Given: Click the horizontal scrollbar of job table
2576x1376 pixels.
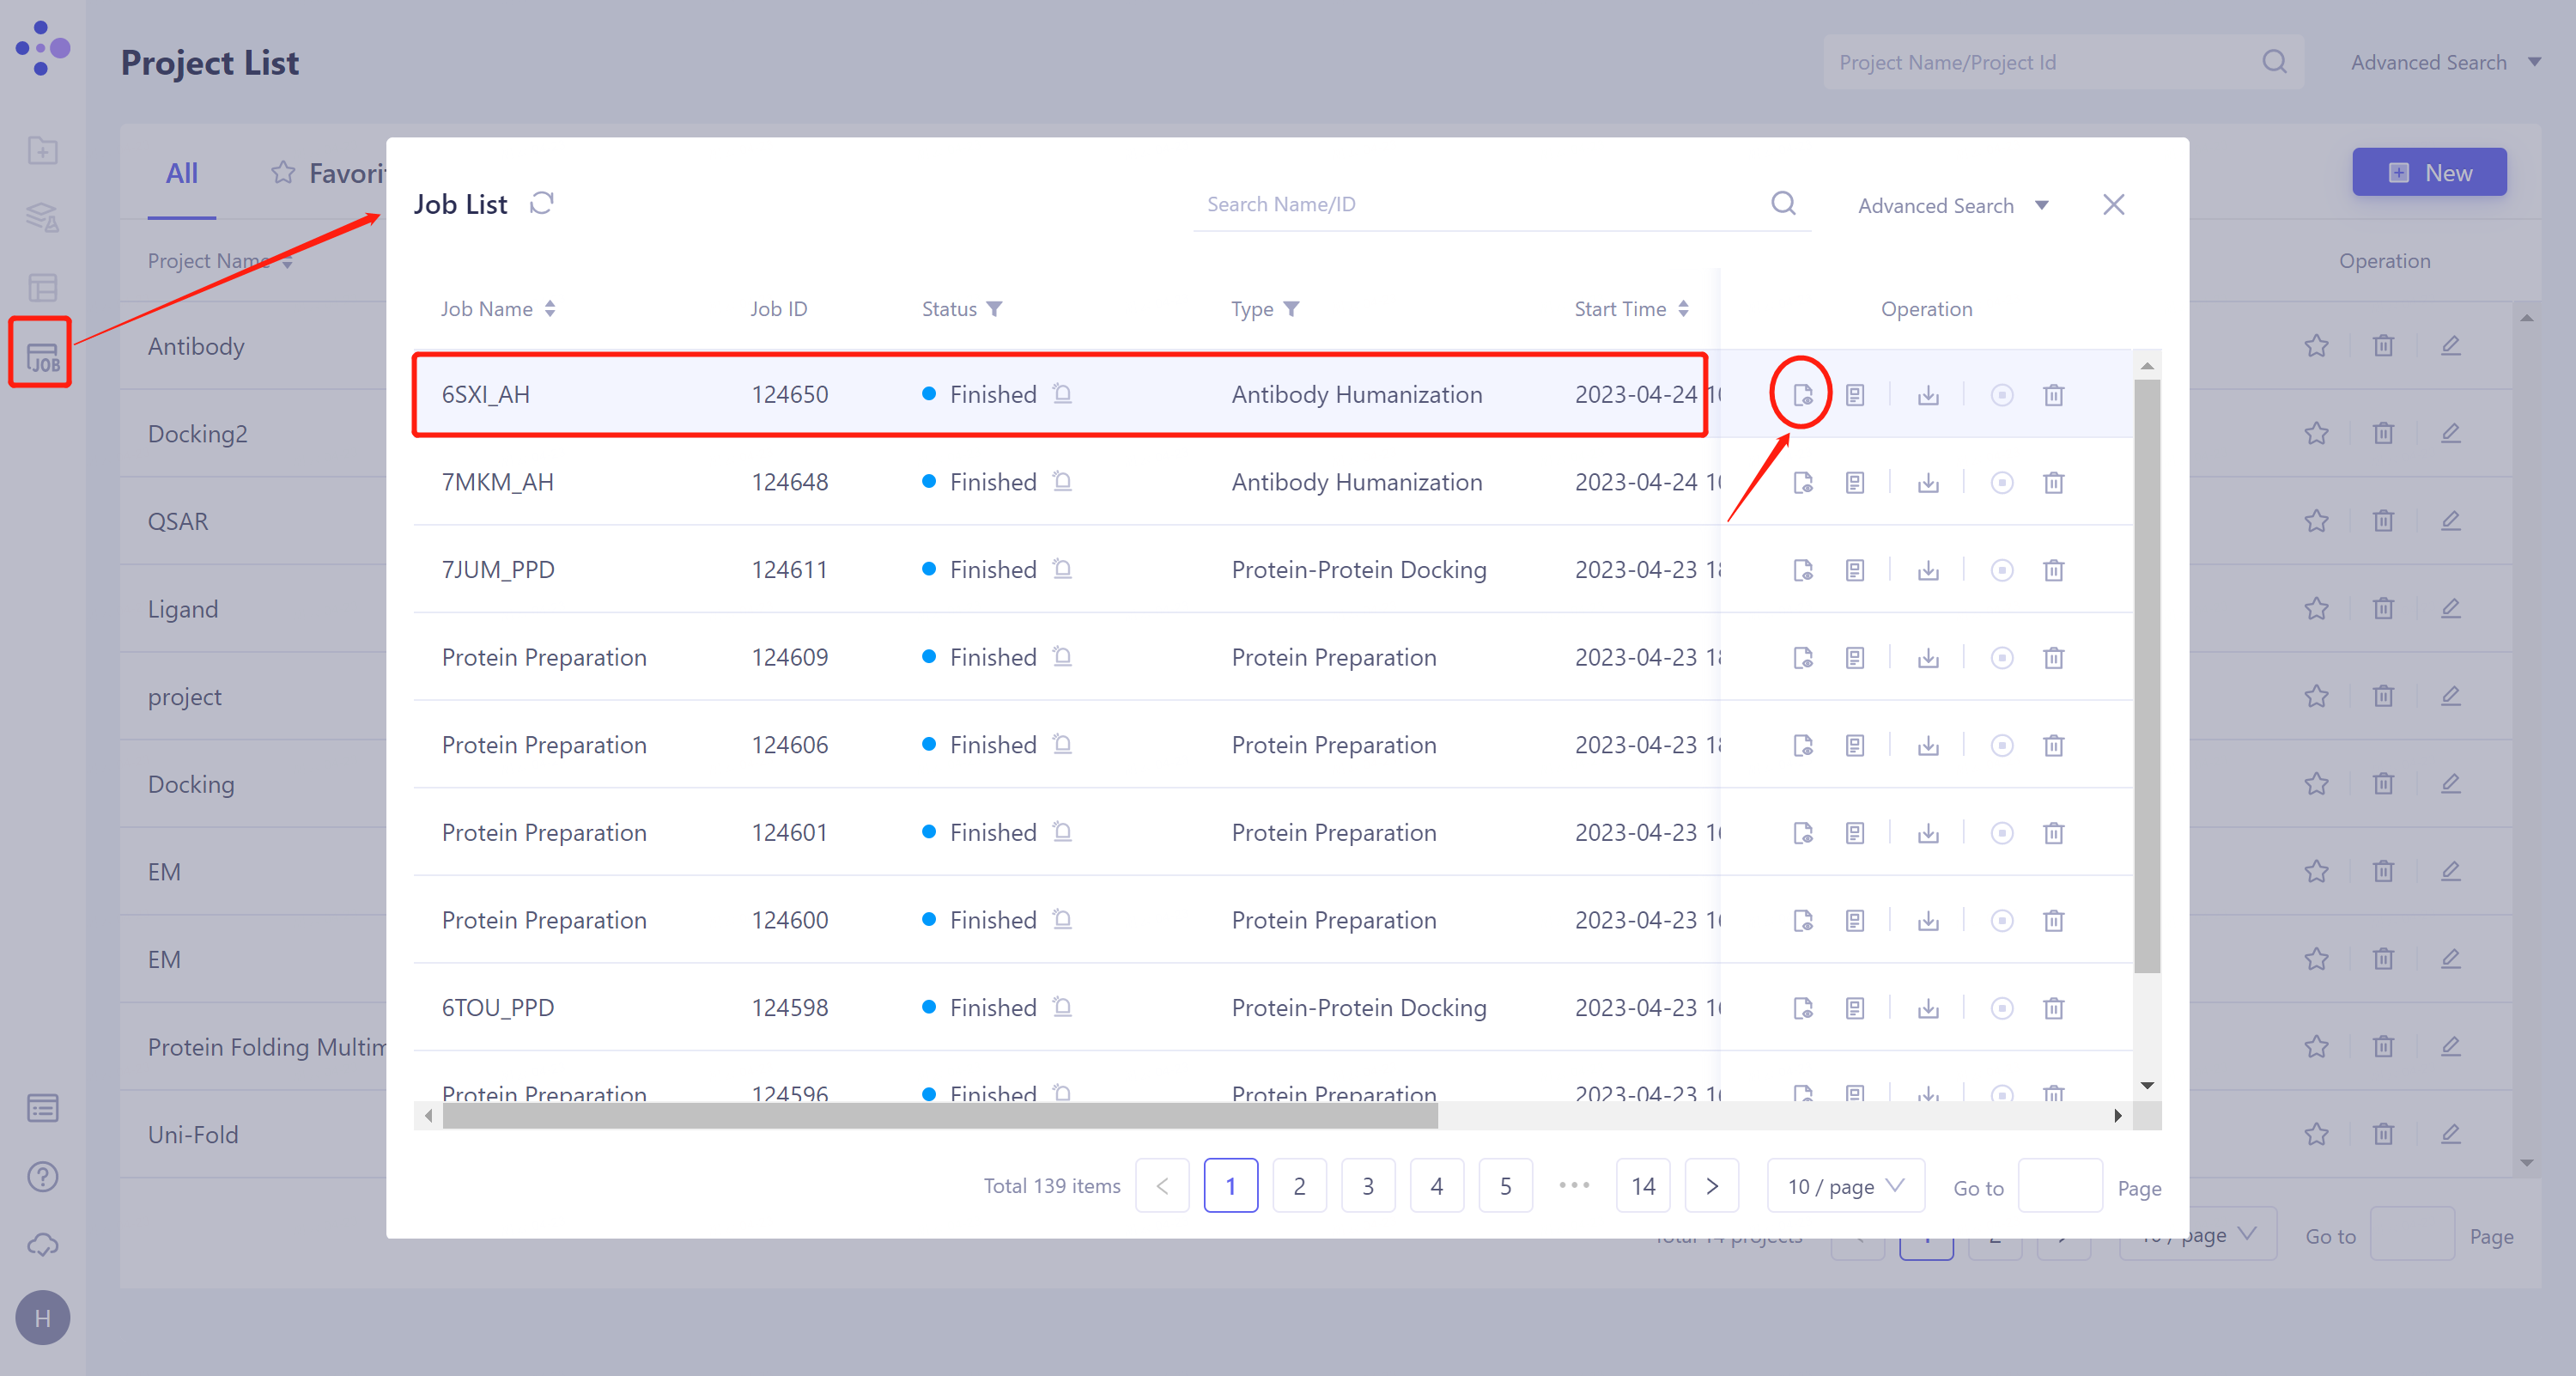Looking at the screenshot, I should click(x=940, y=1116).
